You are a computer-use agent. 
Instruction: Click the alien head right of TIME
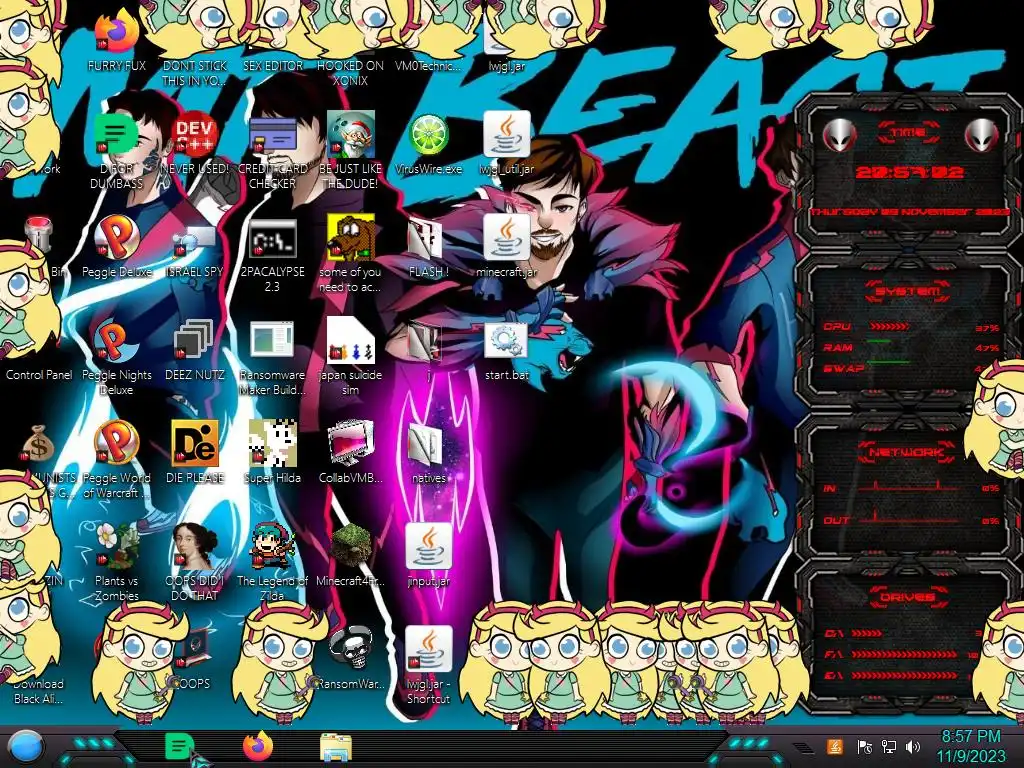pos(982,135)
